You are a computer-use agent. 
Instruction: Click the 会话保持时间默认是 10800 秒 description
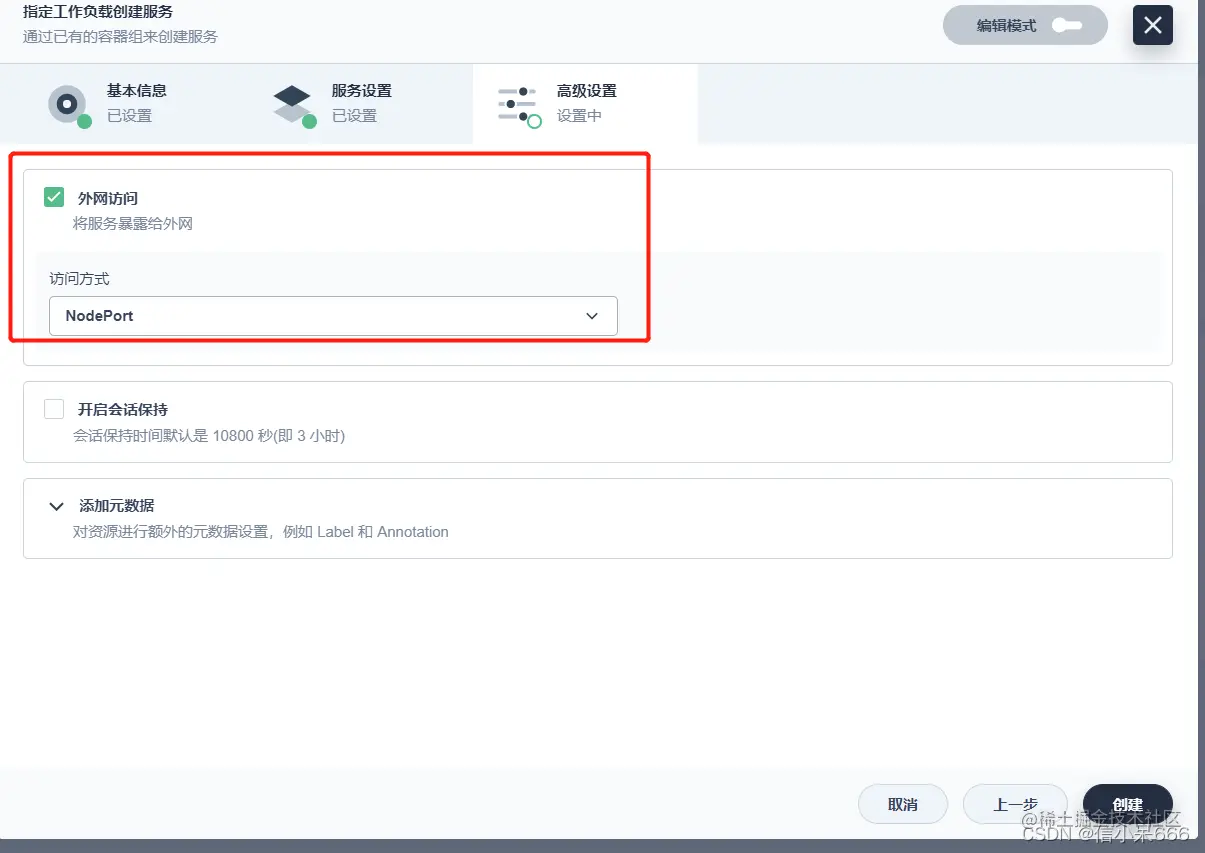click(209, 436)
